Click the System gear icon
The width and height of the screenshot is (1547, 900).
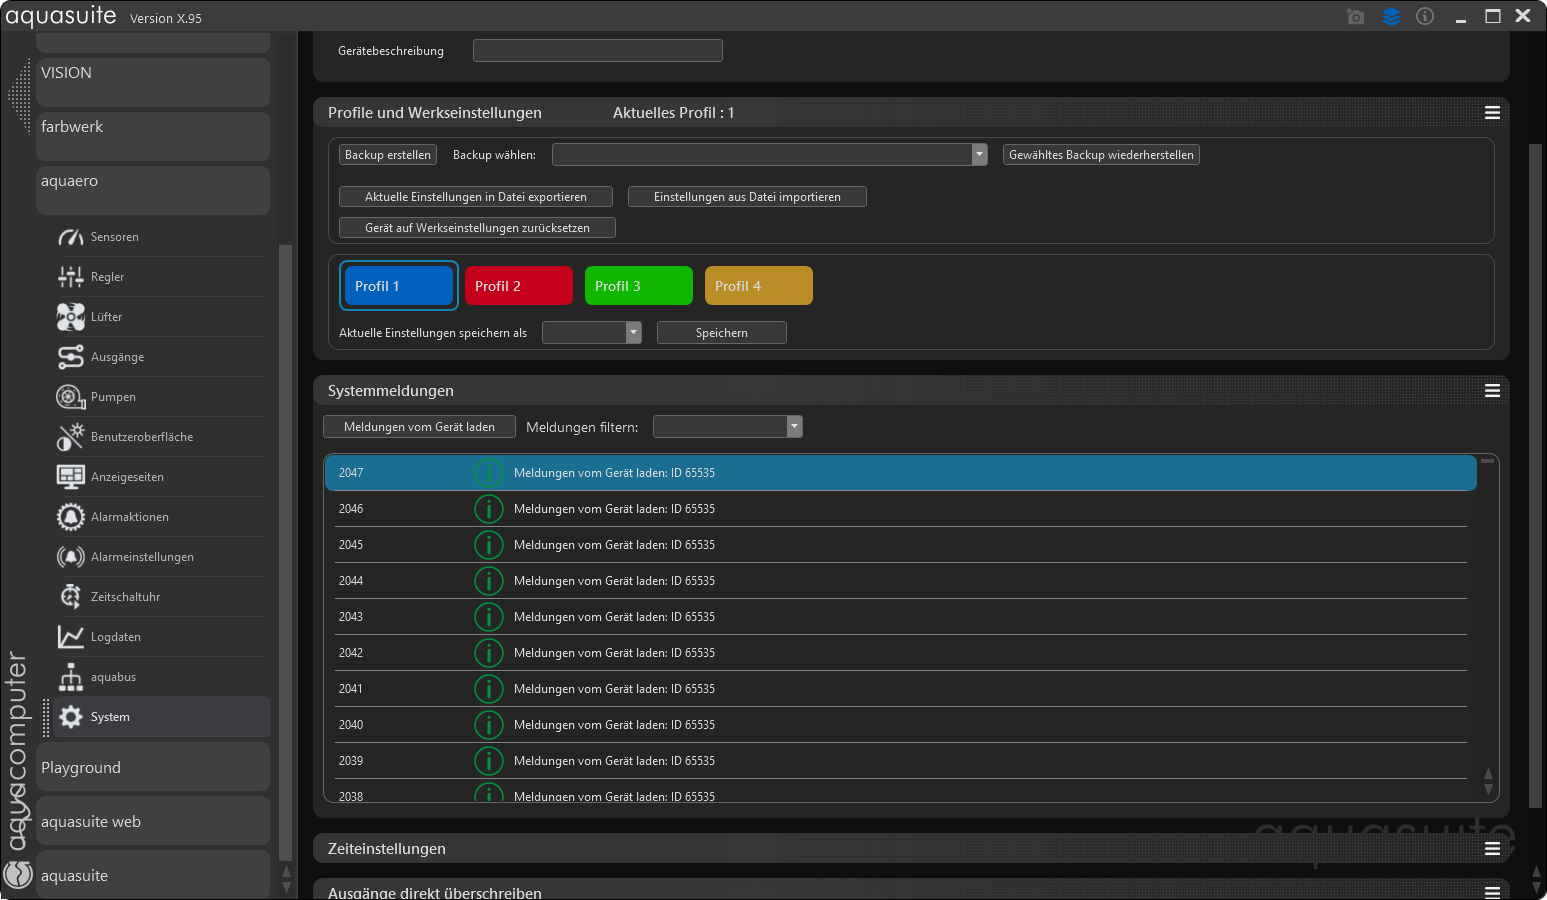click(70, 717)
